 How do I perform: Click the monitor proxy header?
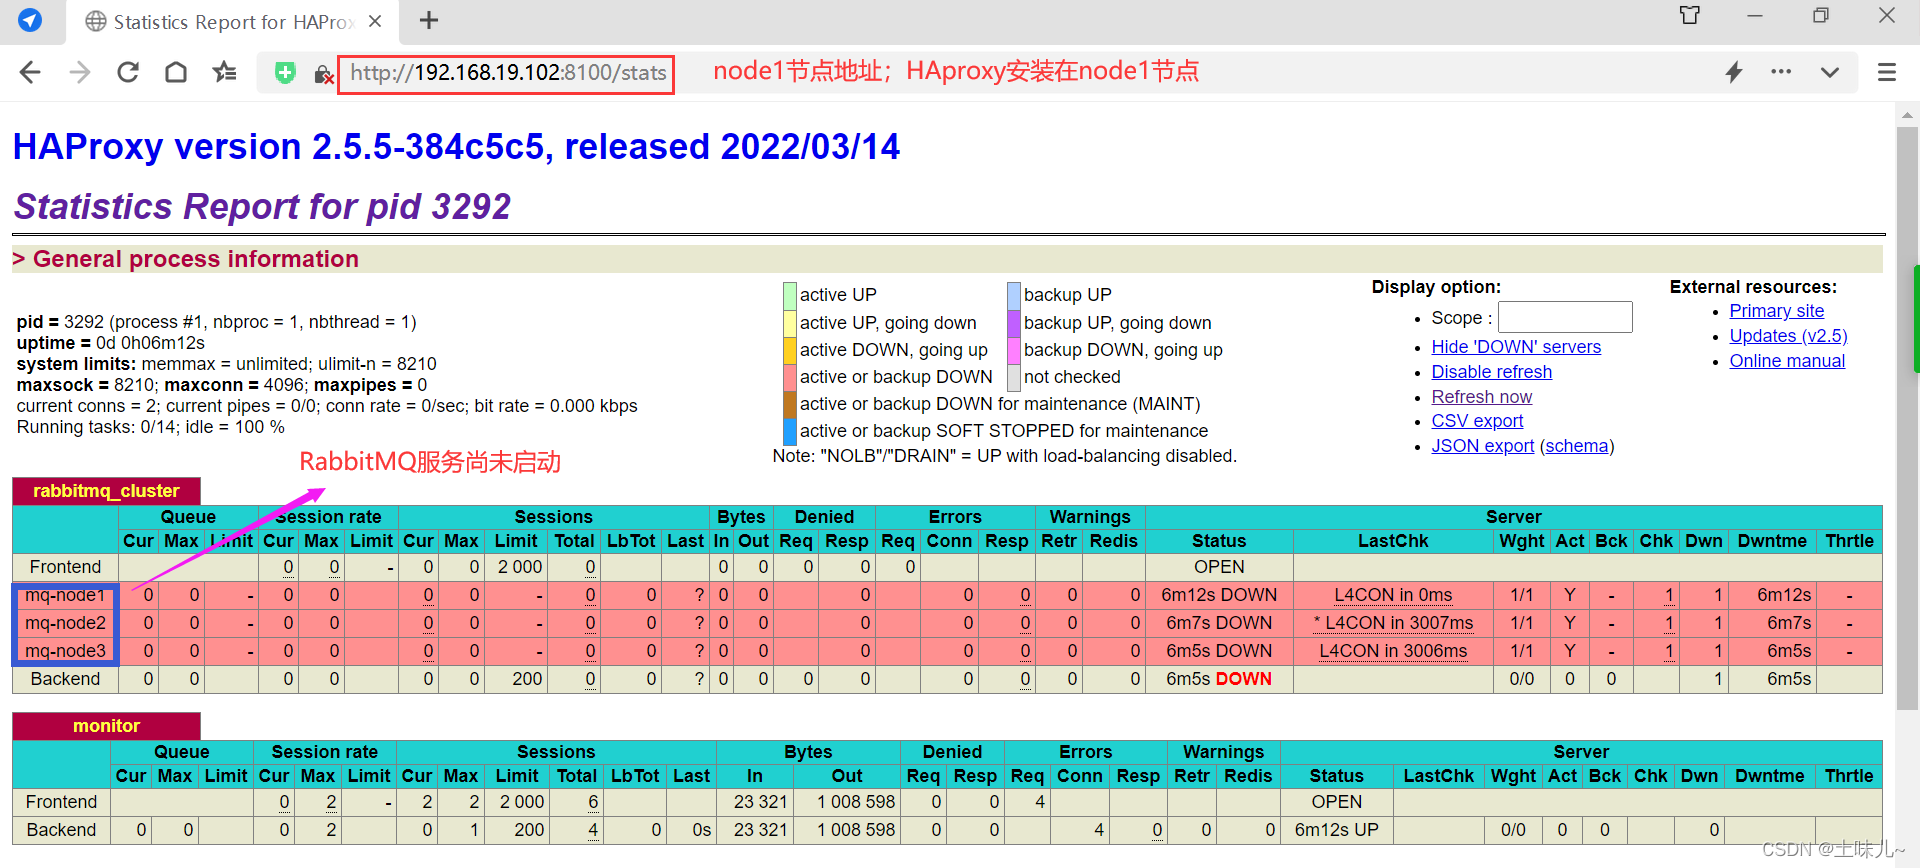click(x=106, y=726)
